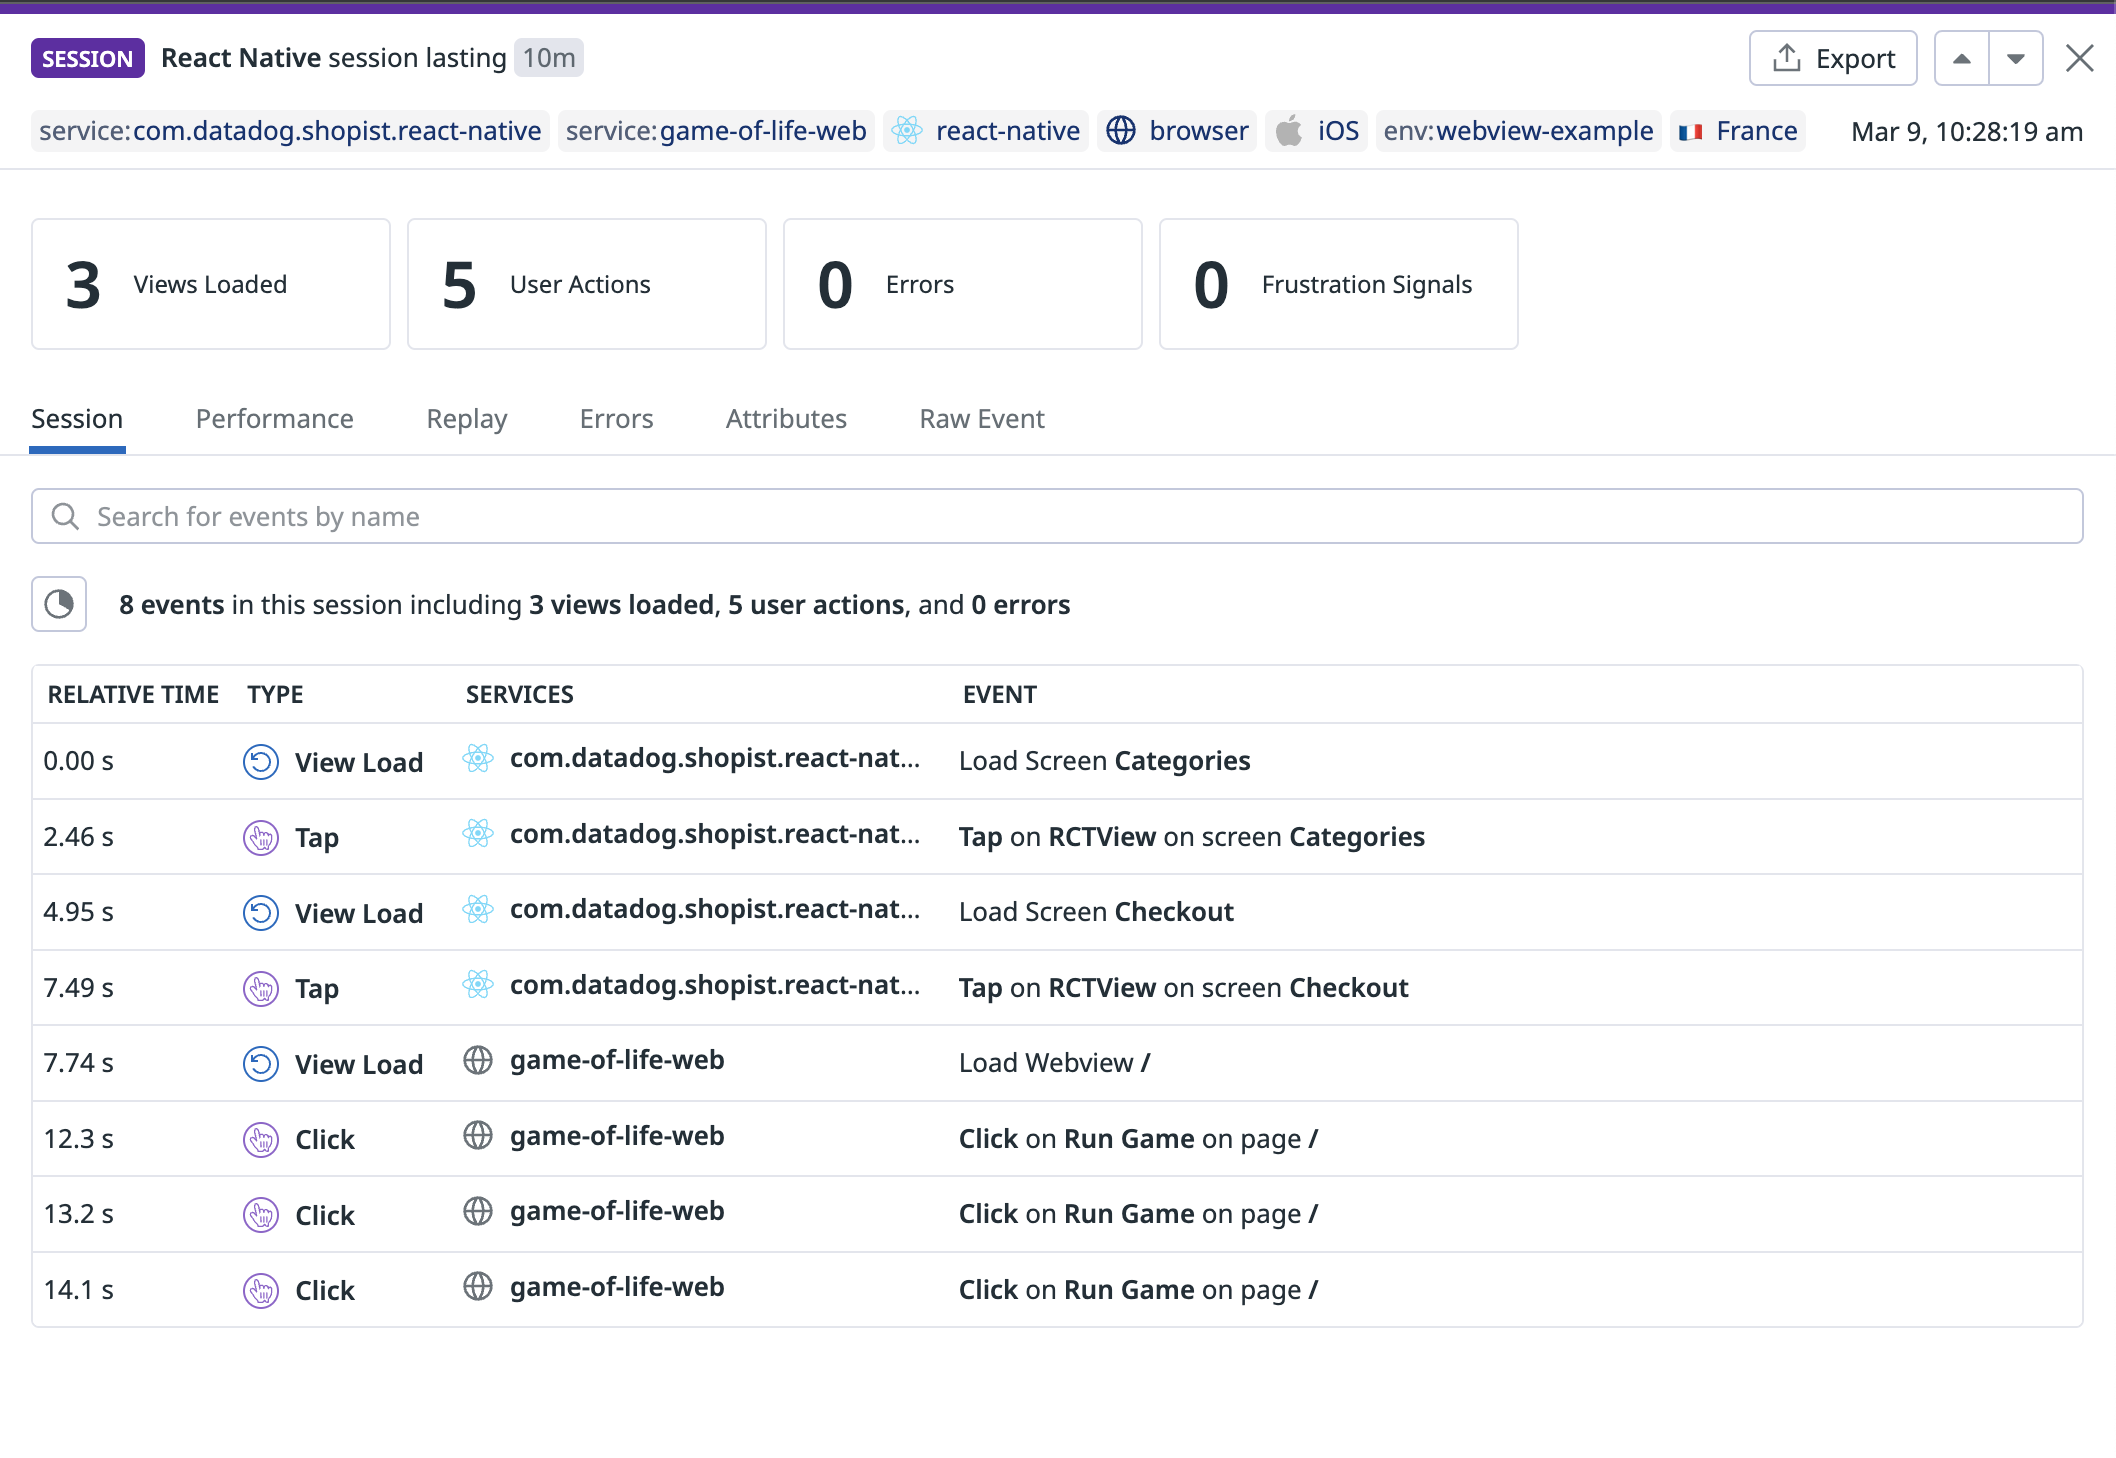Focus the Search for events field
The width and height of the screenshot is (2116, 1458).
(x=1056, y=516)
